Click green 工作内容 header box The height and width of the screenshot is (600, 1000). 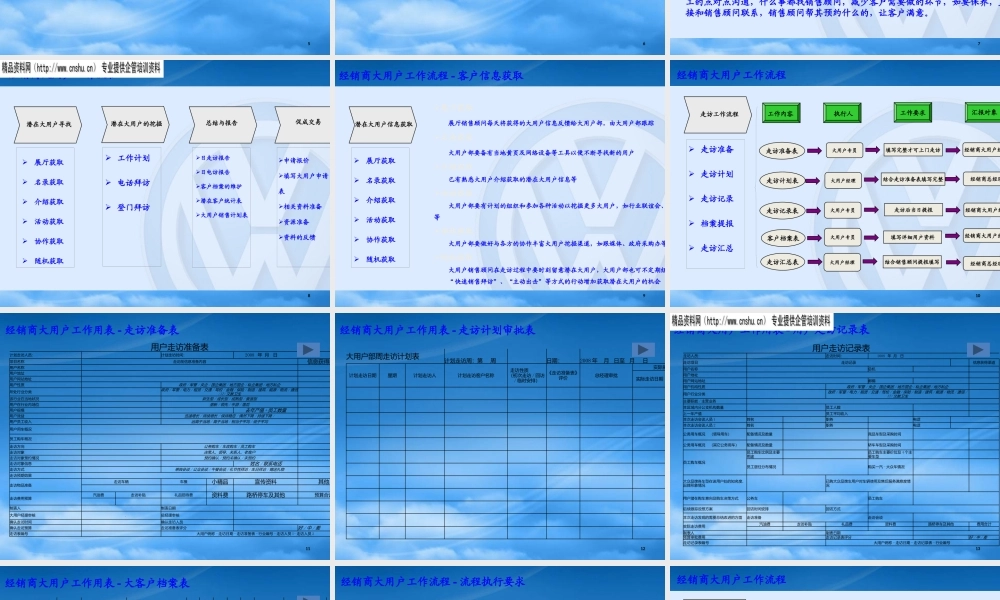tap(781, 113)
